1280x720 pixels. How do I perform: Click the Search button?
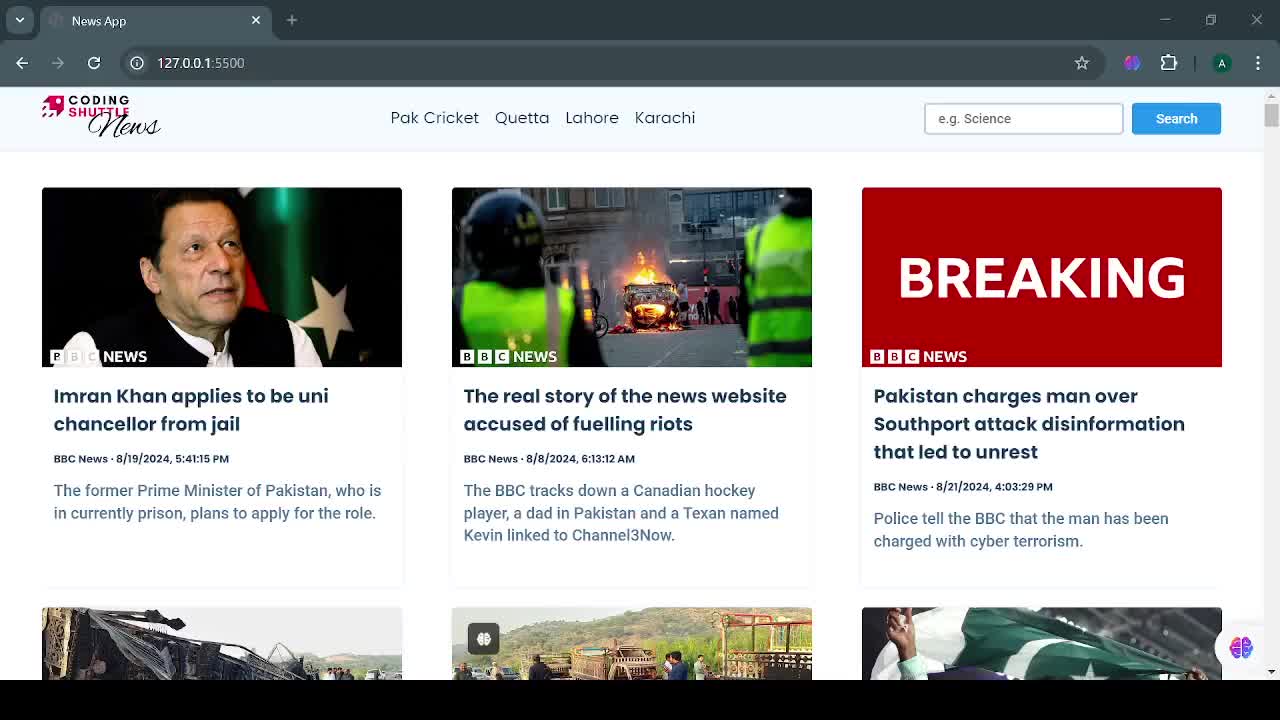1176,119
